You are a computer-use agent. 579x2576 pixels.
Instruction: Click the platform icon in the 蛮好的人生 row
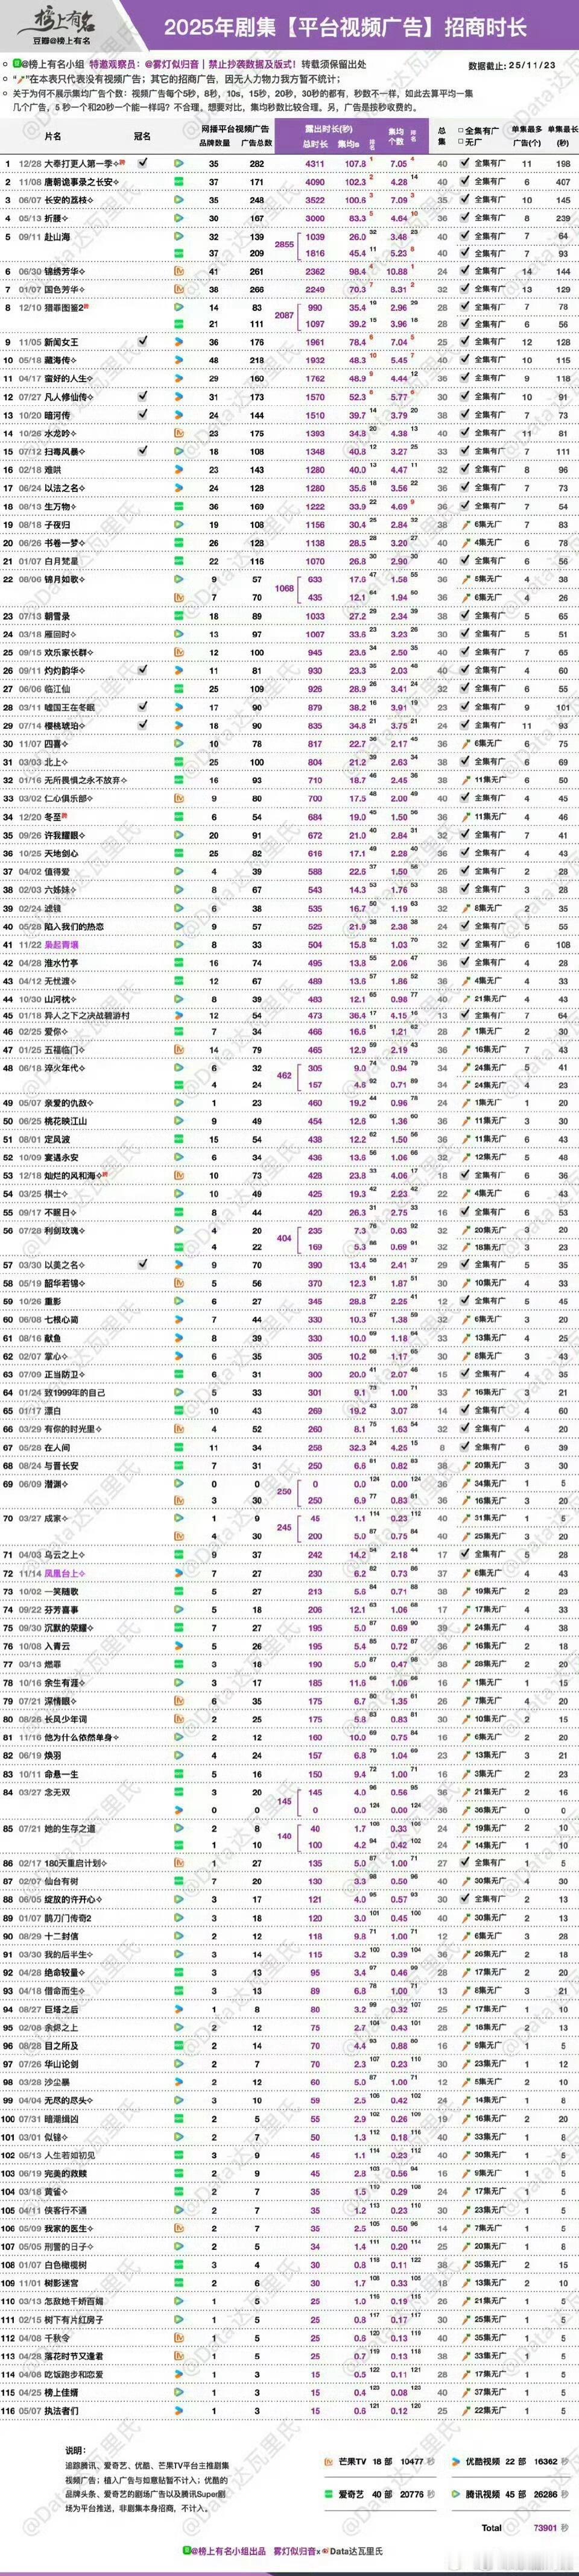click(179, 379)
